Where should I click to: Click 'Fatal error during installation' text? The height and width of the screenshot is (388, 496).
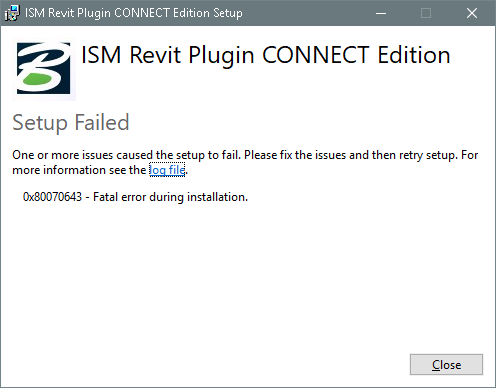[170, 197]
